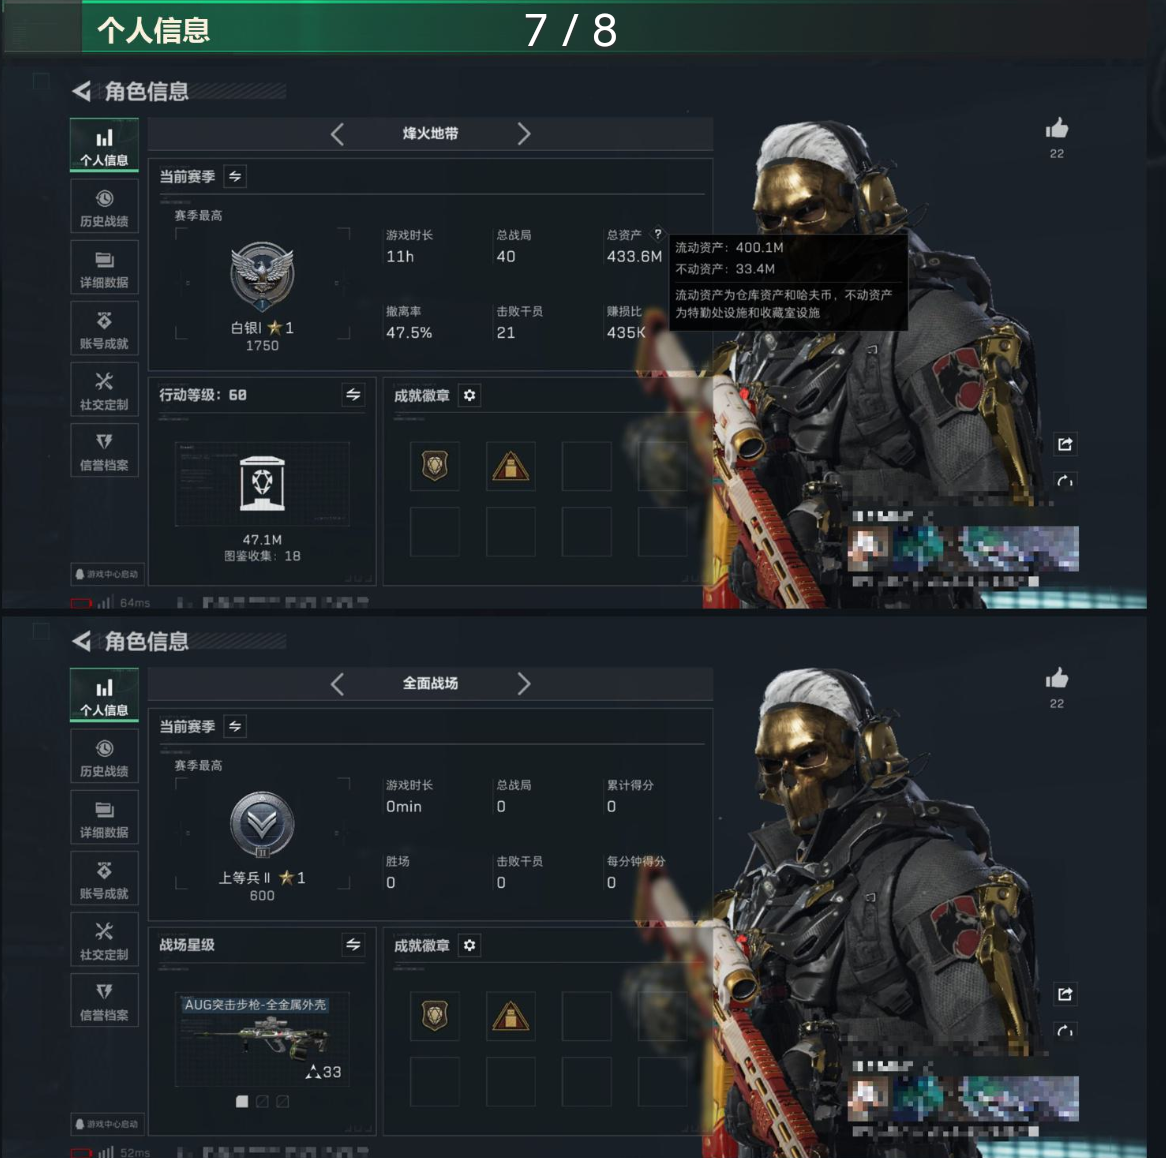This screenshot has height=1158, width=1166.
Task: Like the profile with upper thumbs-up icon
Action: 1057,129
